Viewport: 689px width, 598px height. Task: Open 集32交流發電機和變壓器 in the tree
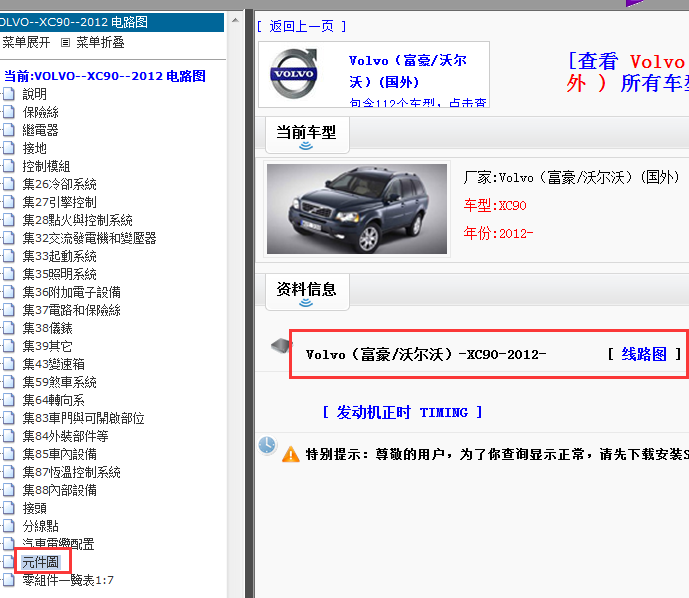pyautogui.click(x=89, y=238)
